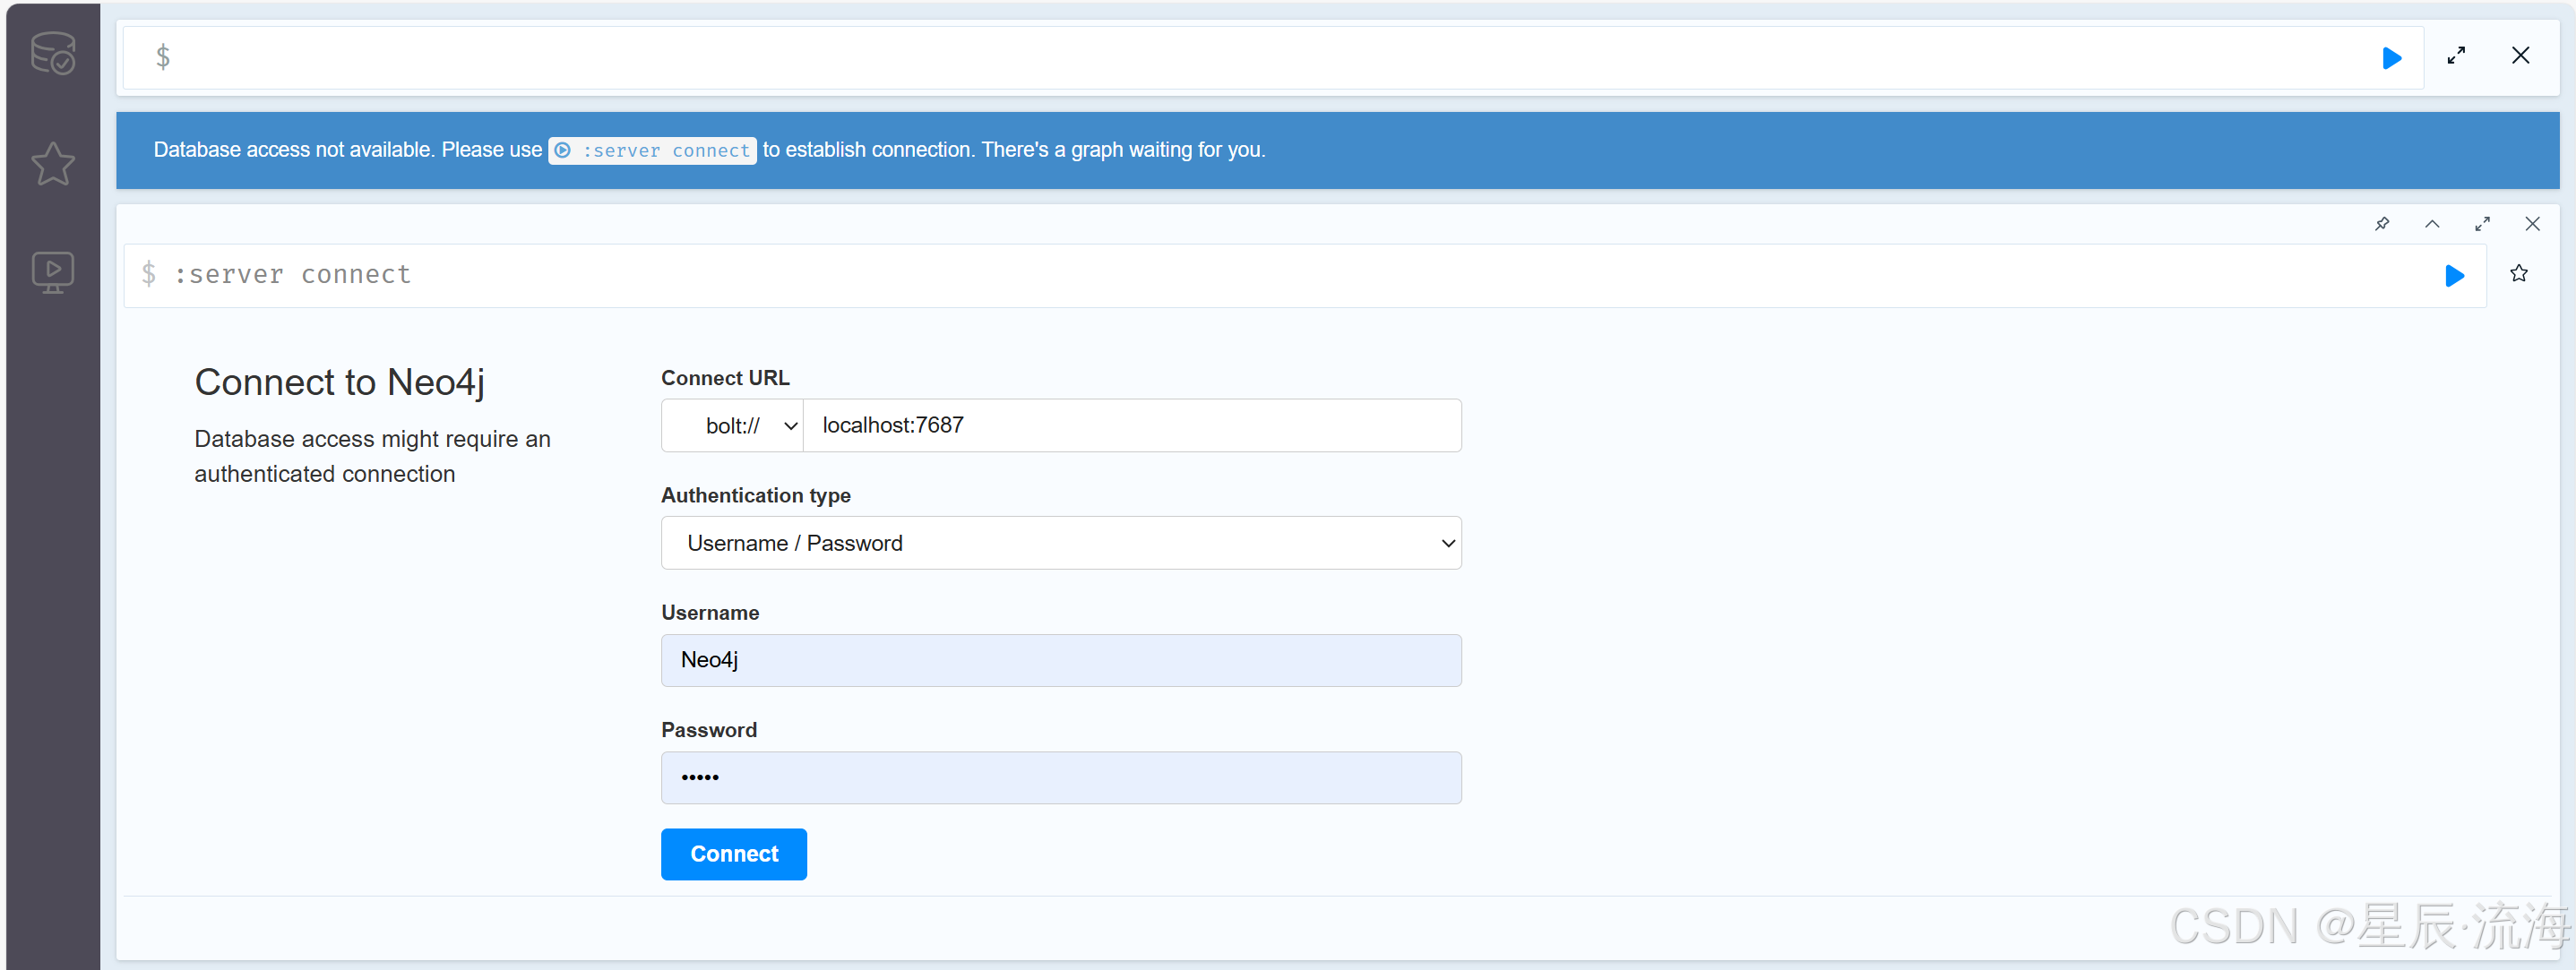Open the database information sidebar icon

(53, 53)
